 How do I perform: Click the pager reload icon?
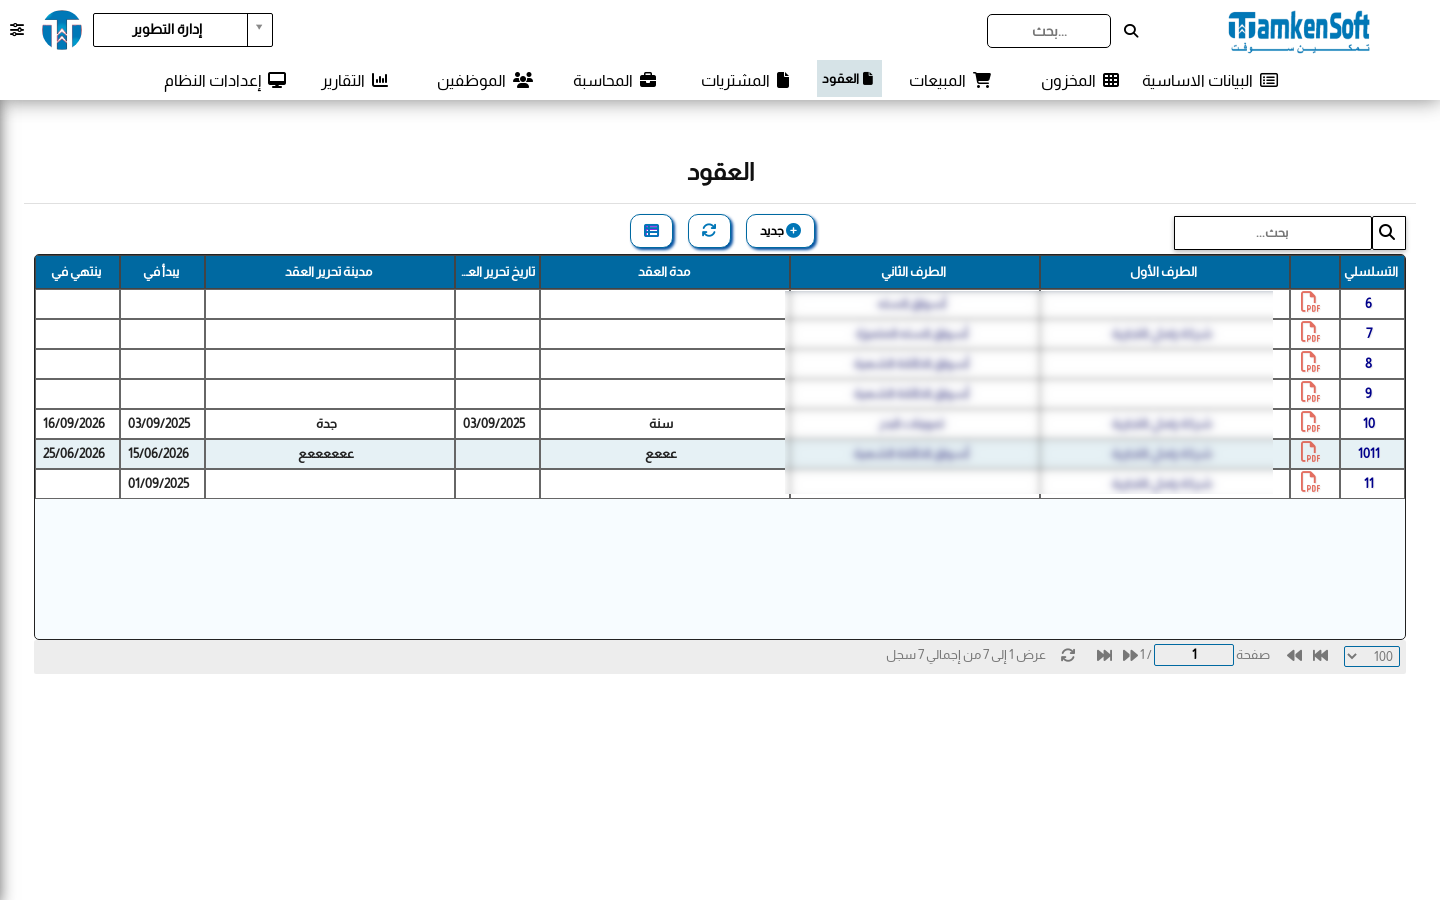1068,655
